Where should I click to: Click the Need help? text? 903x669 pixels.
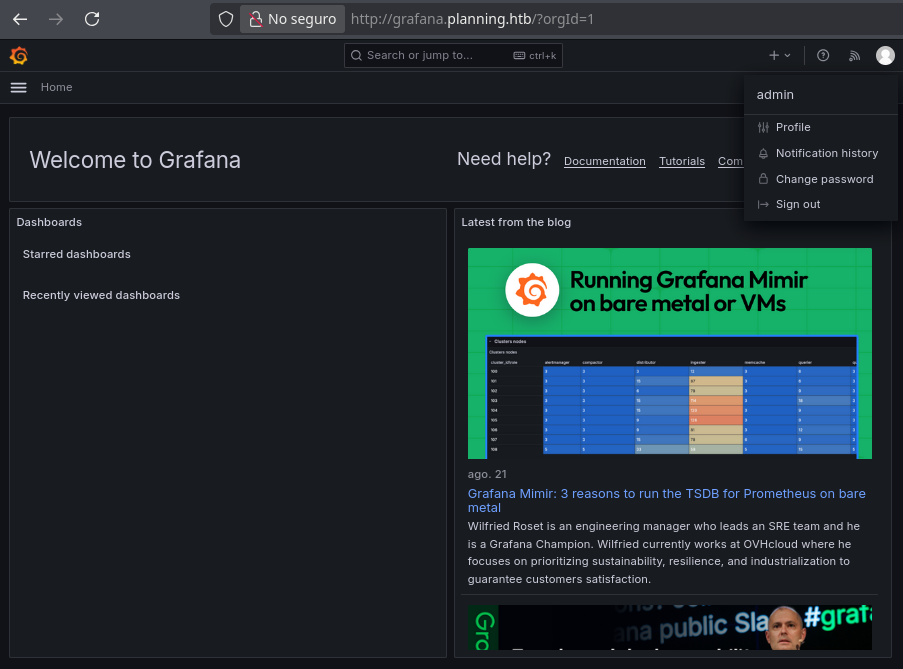point(504,159)
